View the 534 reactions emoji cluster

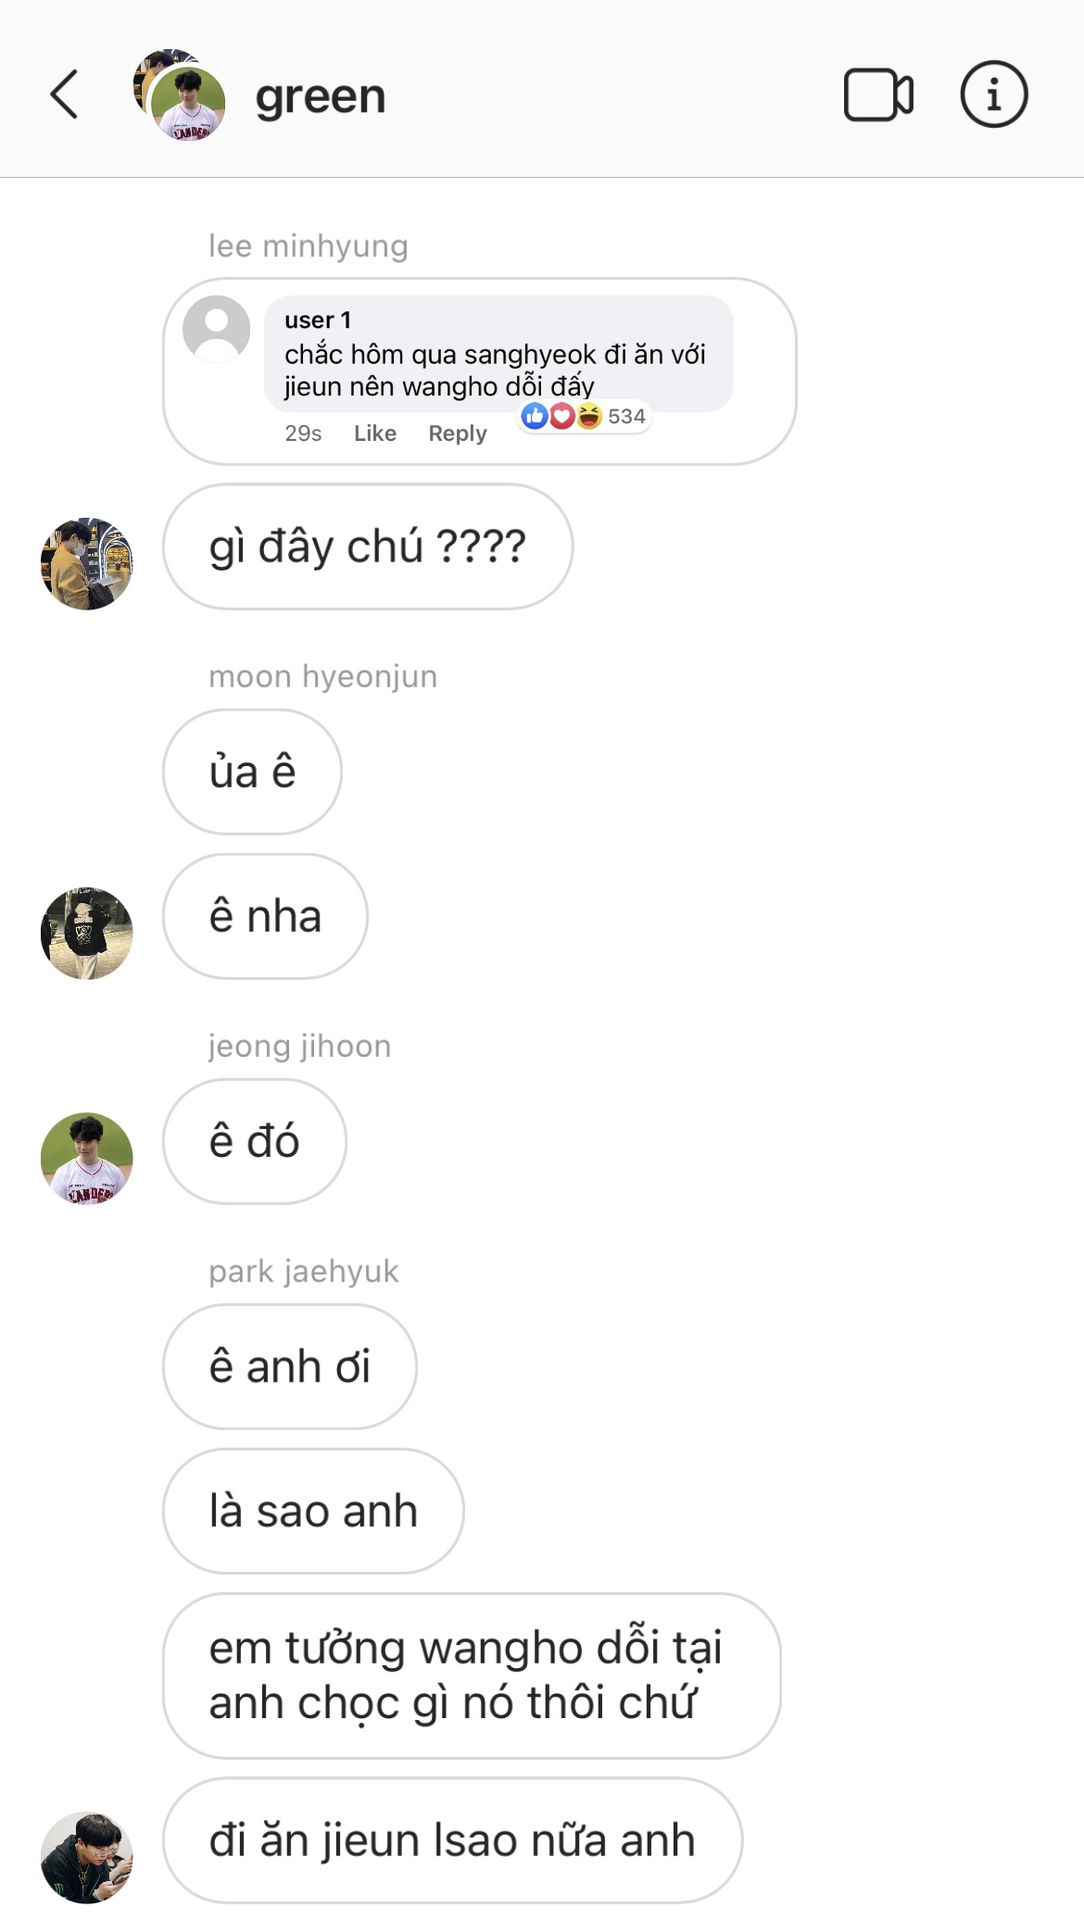click(x=585, y=416)
